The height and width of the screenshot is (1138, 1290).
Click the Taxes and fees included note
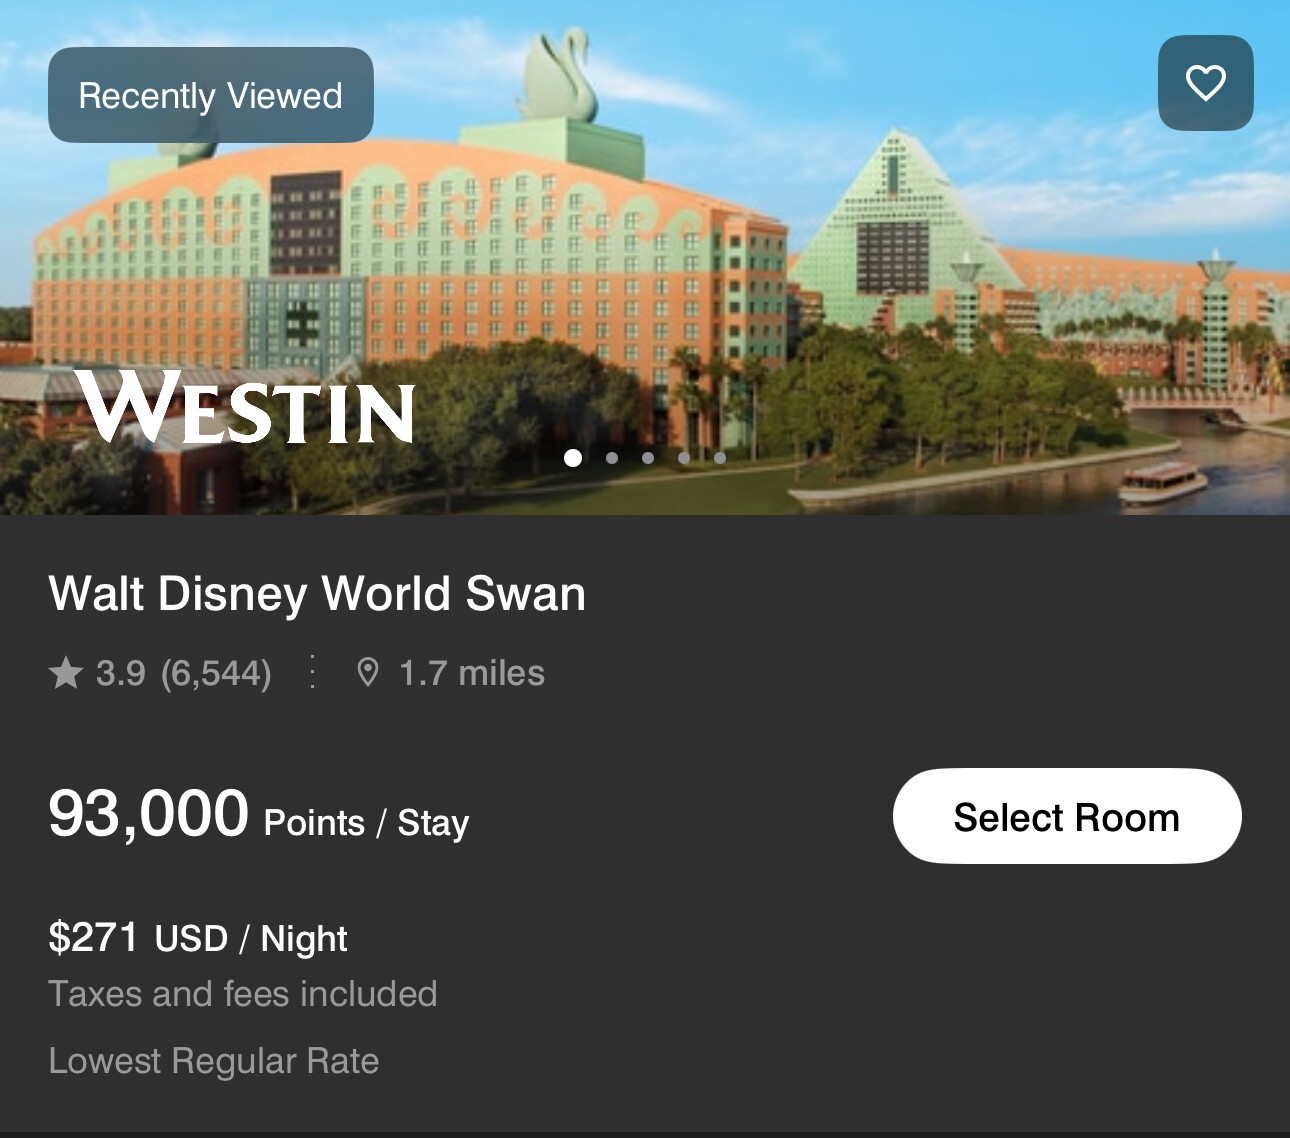click(x=243, y=994)
